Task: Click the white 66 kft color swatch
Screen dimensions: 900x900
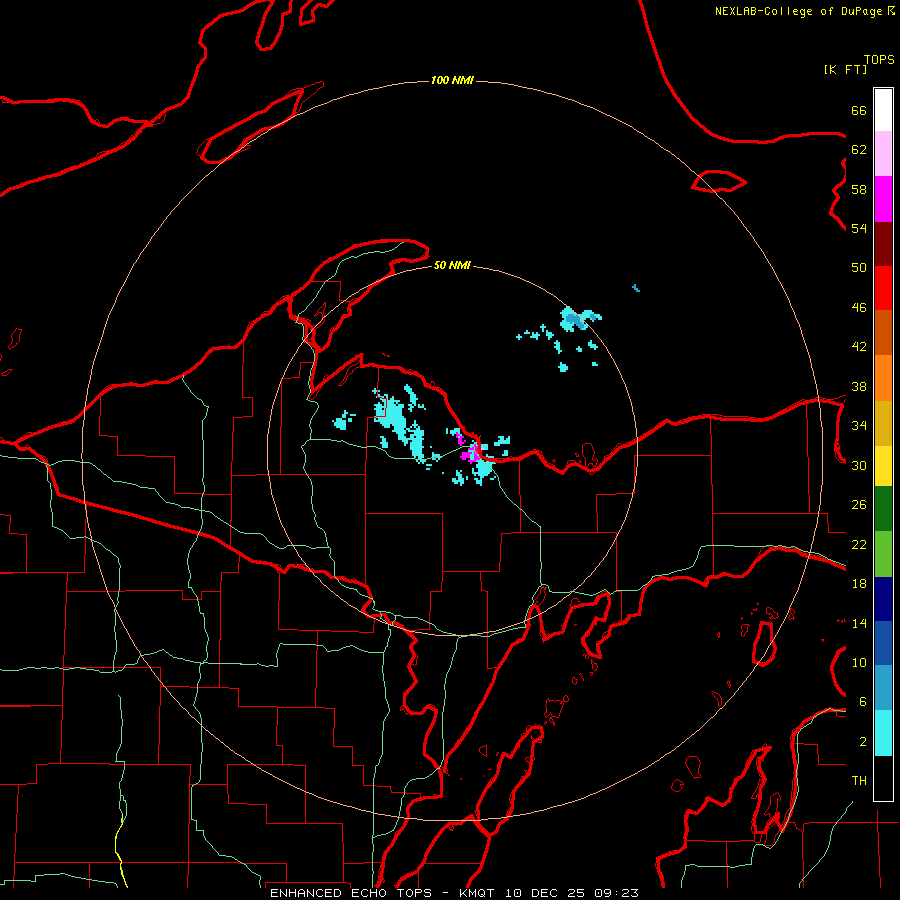Action: pos(883,110)
